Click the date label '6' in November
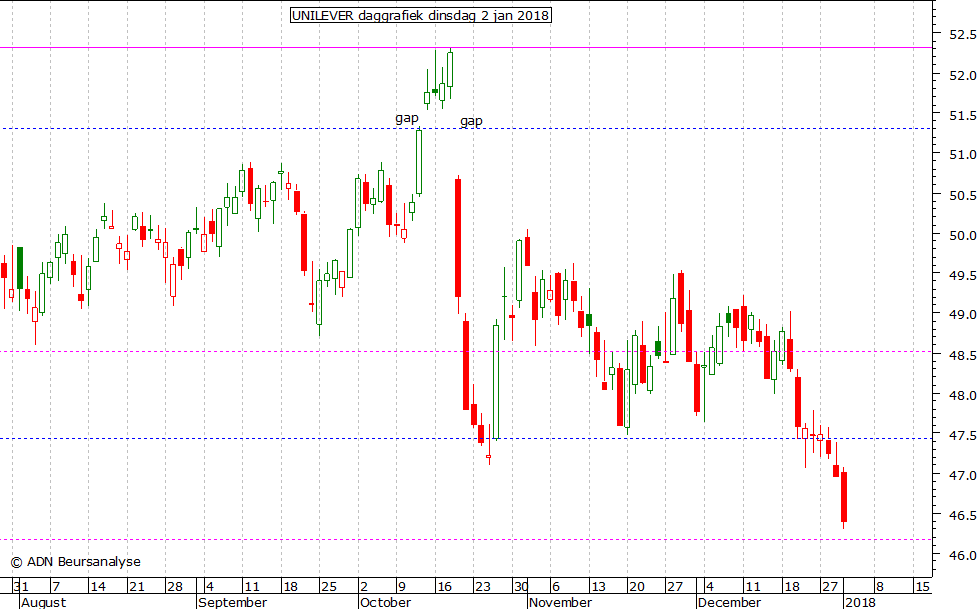The width and height of the screenshot is (980, 609). (x=556, y=586)
